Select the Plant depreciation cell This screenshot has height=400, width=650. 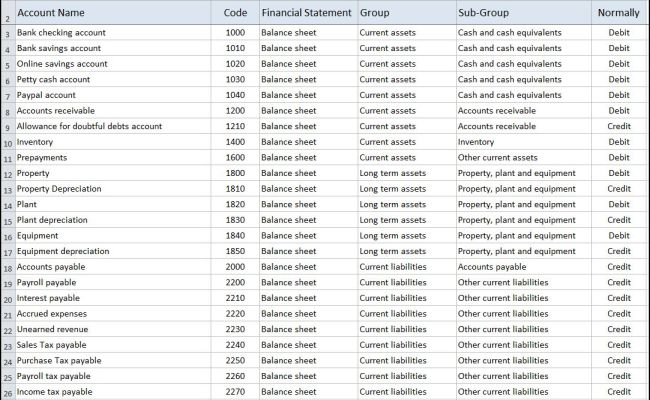(x=113, y=220)
